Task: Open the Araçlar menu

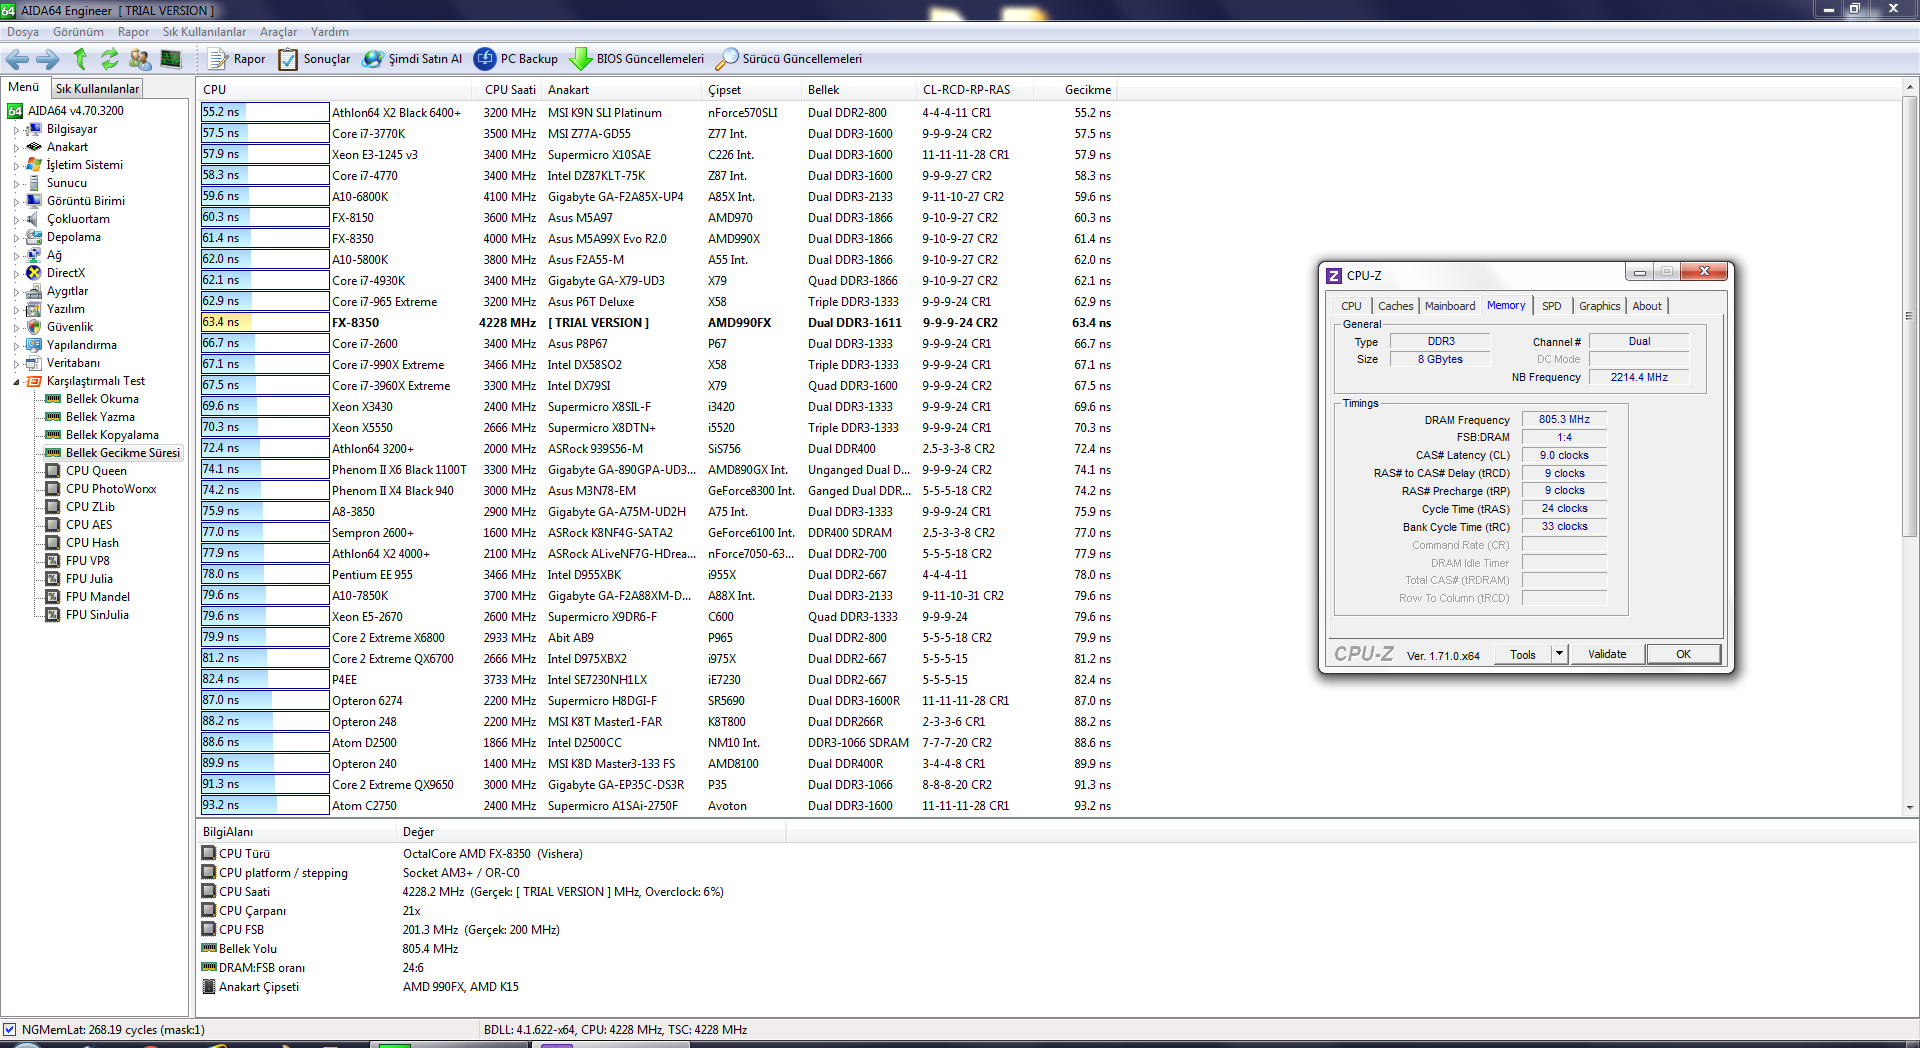Action: 278,32
